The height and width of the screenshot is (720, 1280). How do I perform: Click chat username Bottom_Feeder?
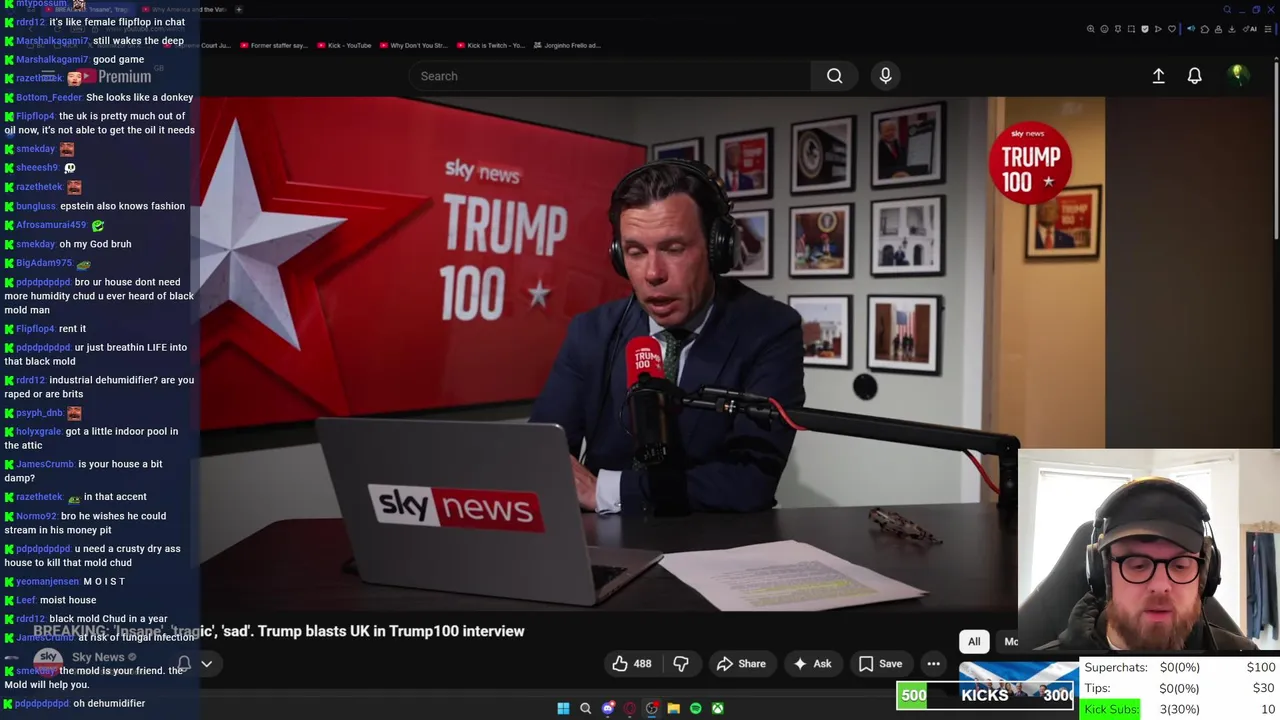click(49, 97)
